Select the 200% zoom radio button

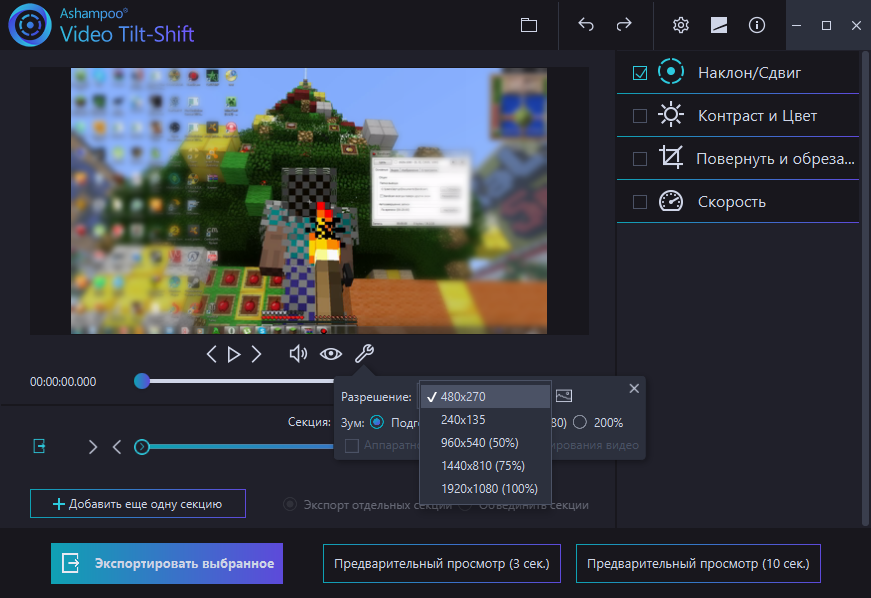point(580,423)
